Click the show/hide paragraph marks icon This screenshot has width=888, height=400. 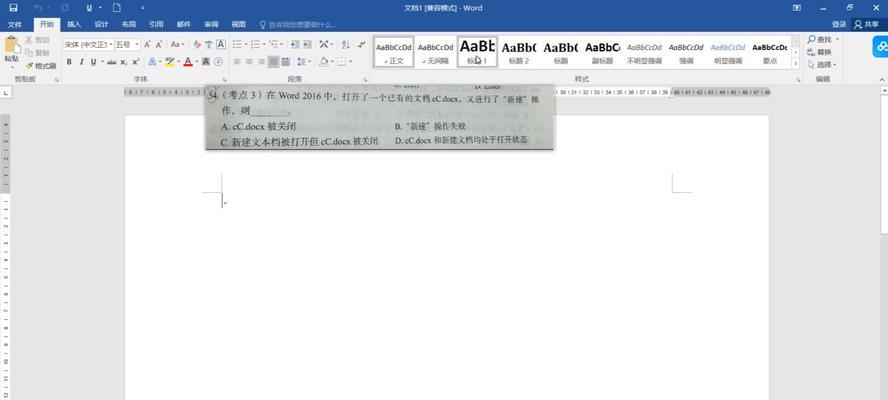pyautogui.click(x=362, y=44)
